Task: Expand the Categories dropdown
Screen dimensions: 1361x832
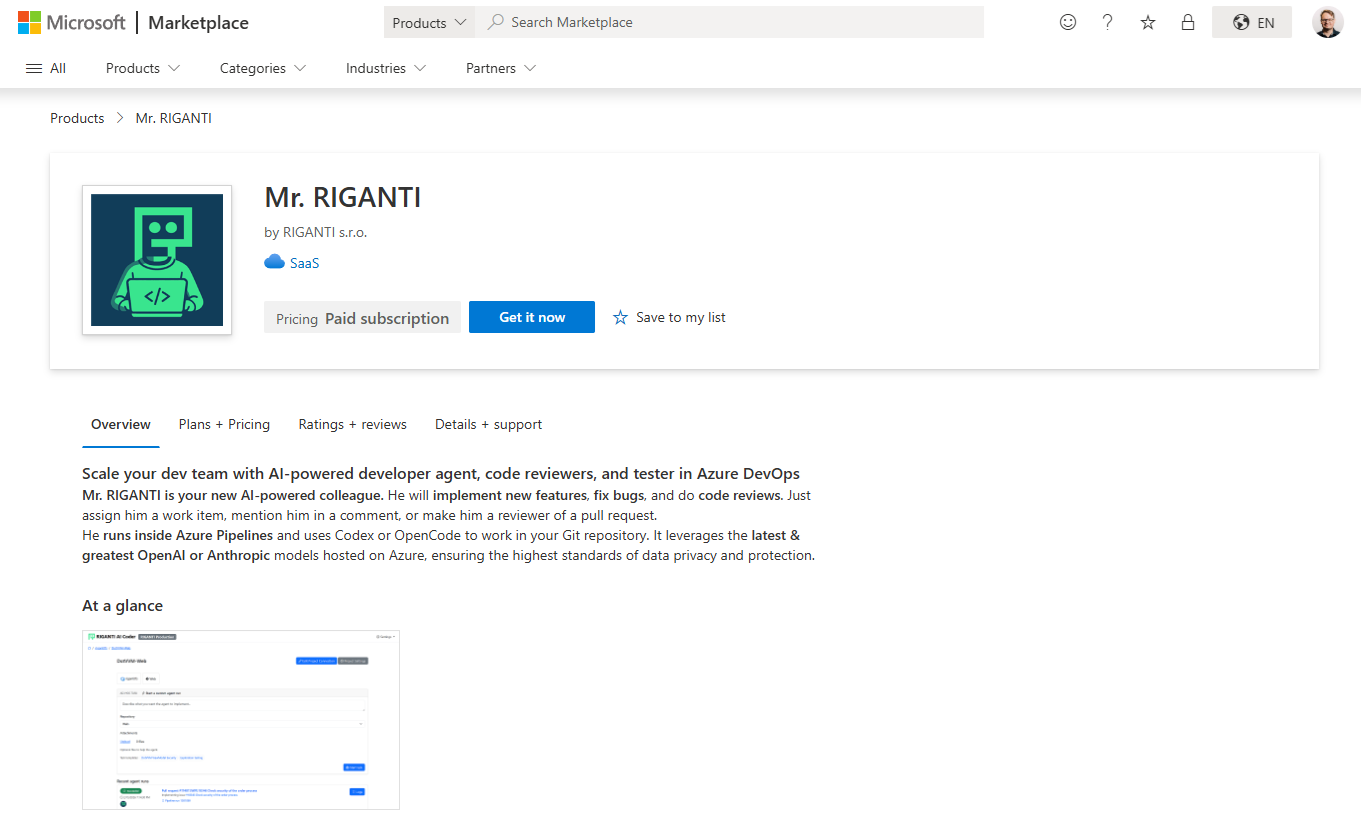Action: (x=261, y=67)
